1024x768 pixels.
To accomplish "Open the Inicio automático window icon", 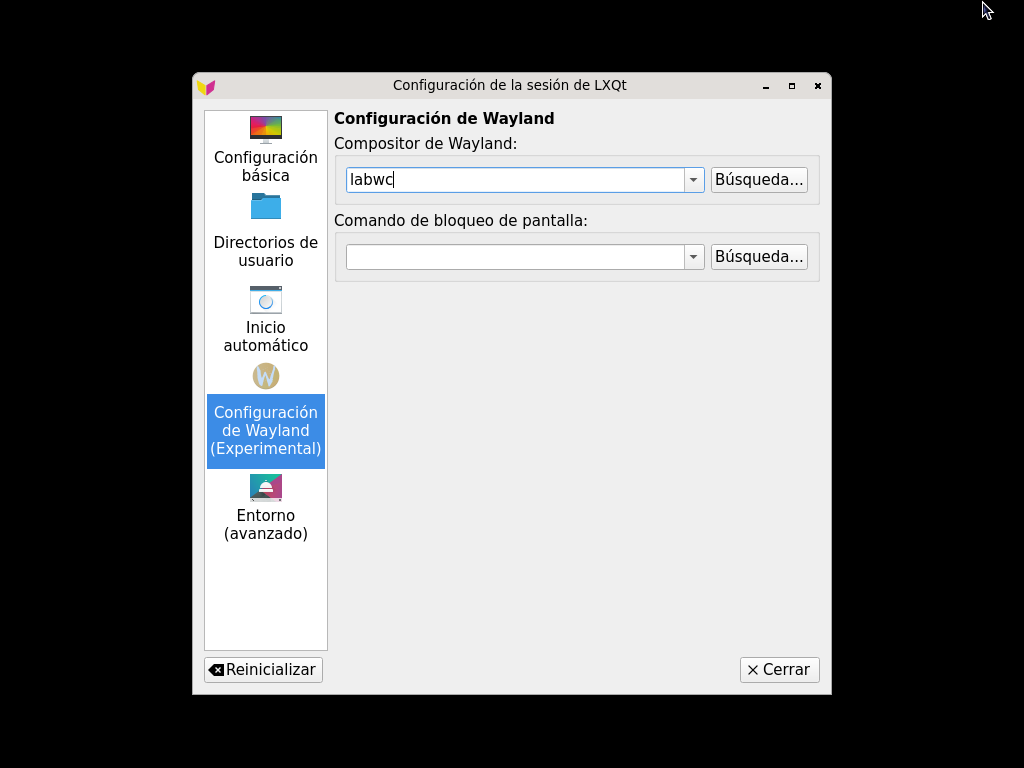I will (x=265, y=300).
